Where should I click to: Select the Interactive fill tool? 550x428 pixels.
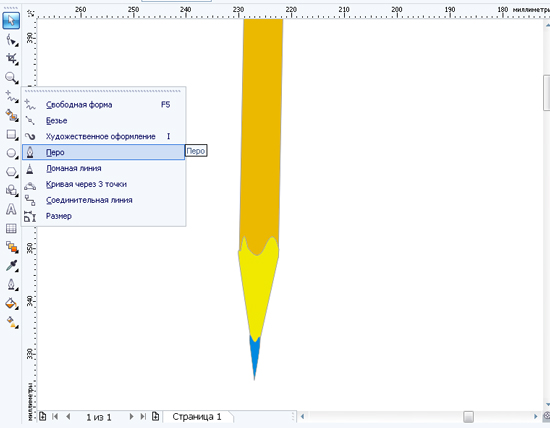[11, 322]
